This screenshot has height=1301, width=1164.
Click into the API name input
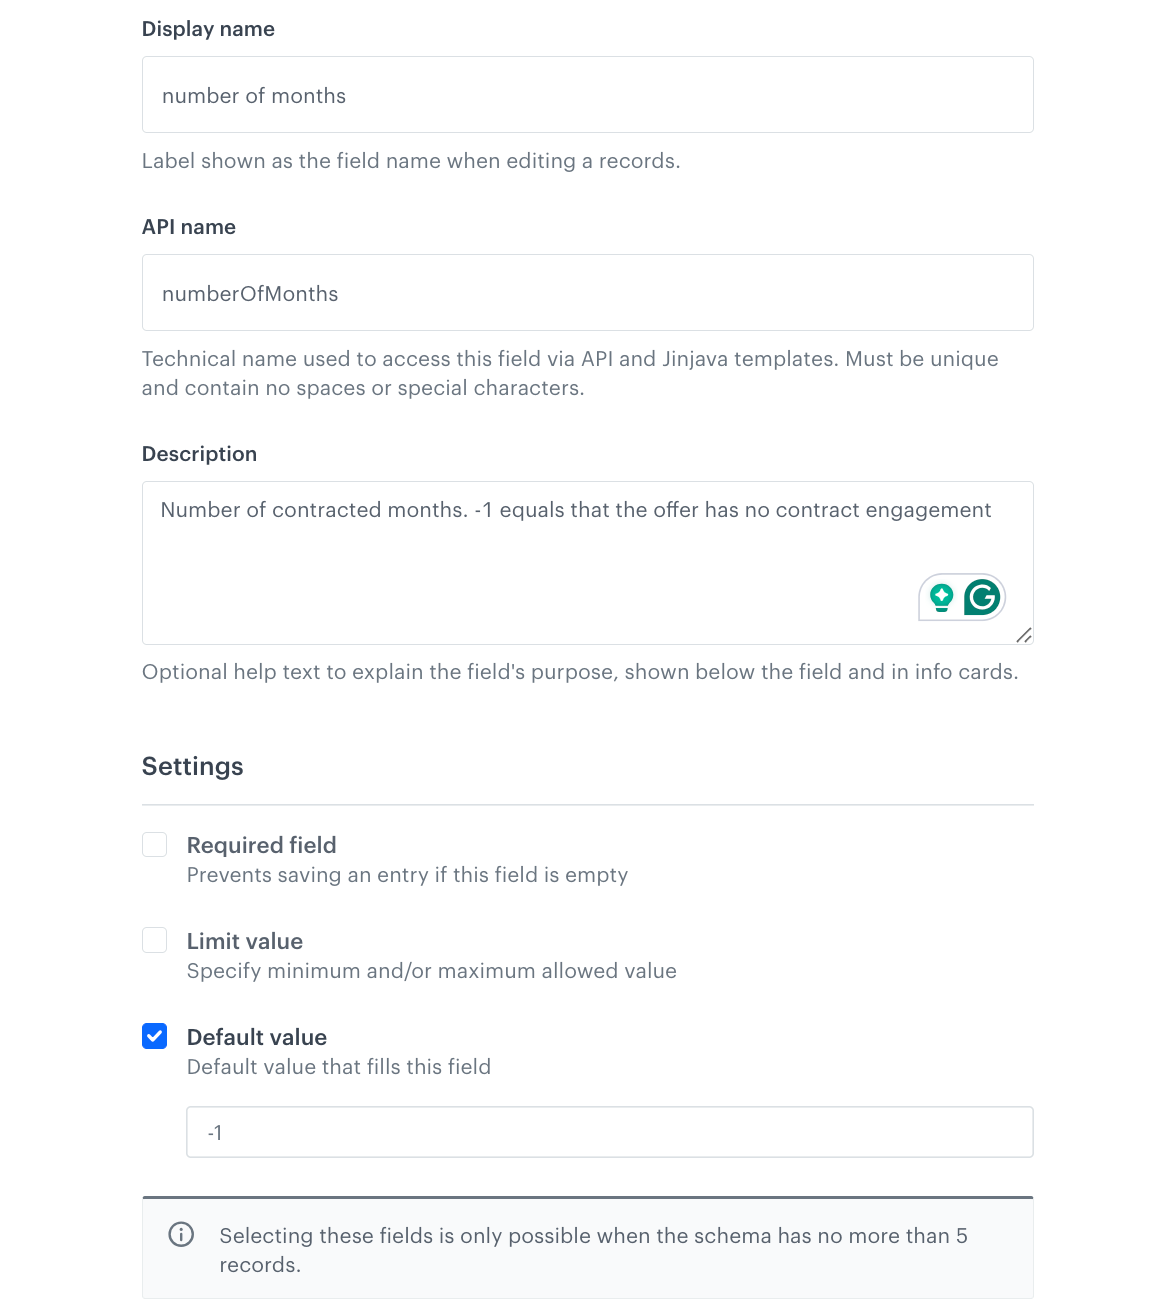pos(587,293)
